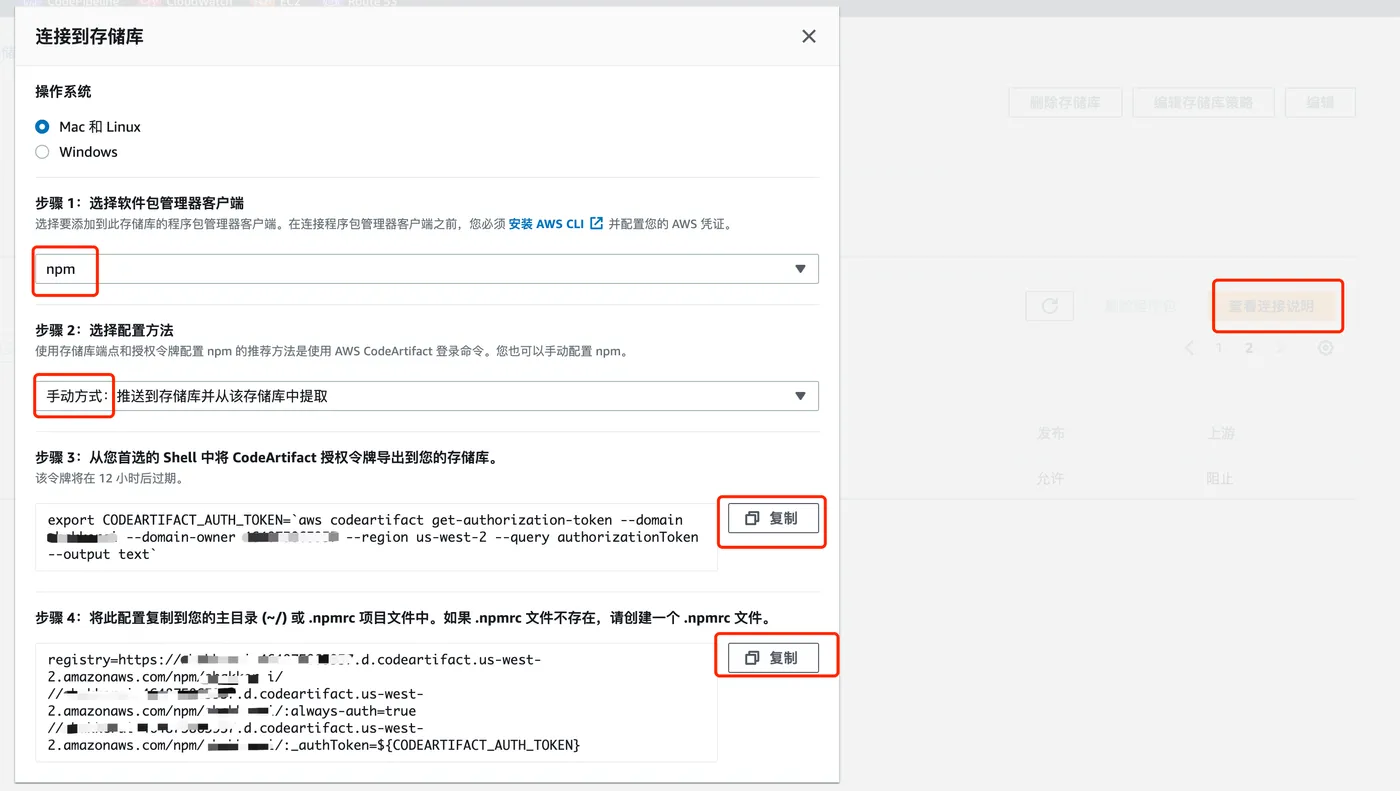Viewport: 1400px width, 791px height.
Task: Go to next page with right chevron
Action: point(1280,349)
